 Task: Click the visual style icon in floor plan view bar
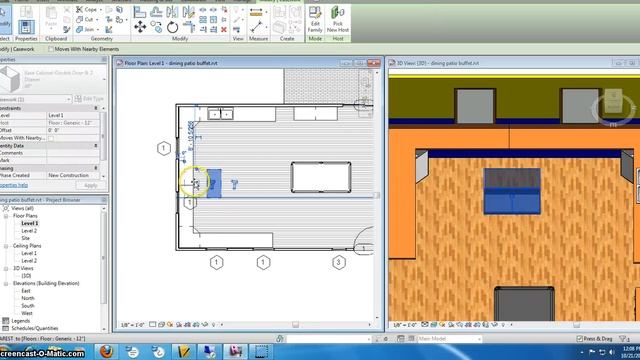point(162,325)
